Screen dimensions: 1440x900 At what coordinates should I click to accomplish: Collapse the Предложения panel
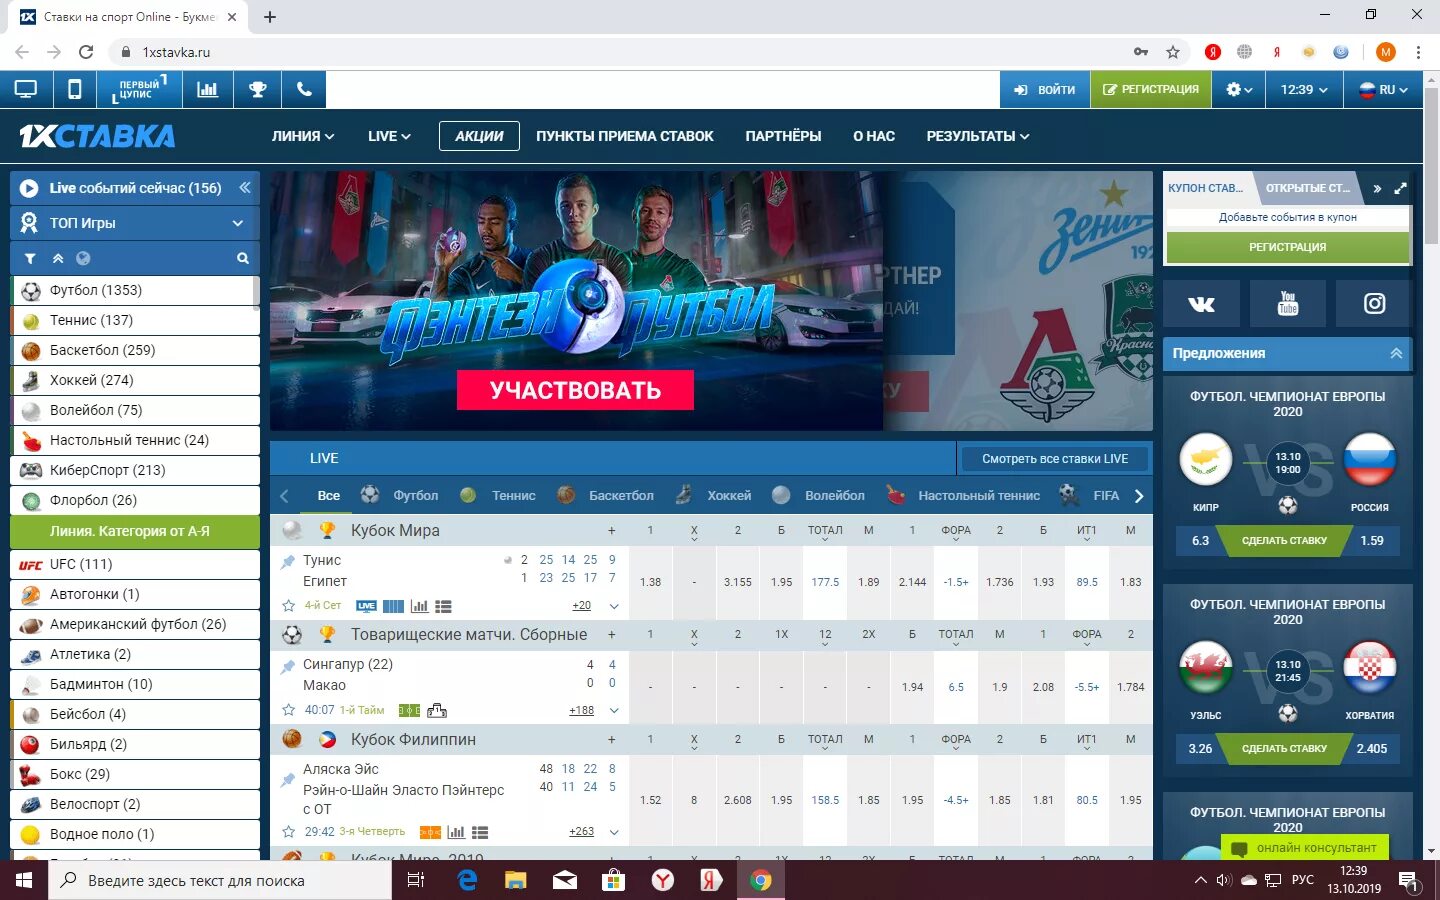tap(1396, 353)
